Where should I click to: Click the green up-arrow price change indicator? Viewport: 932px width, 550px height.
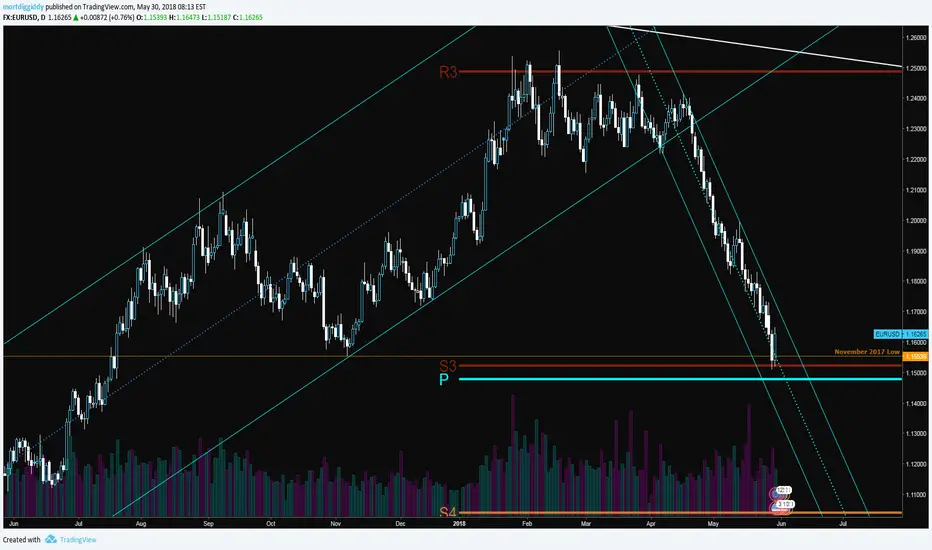point(75,17)
